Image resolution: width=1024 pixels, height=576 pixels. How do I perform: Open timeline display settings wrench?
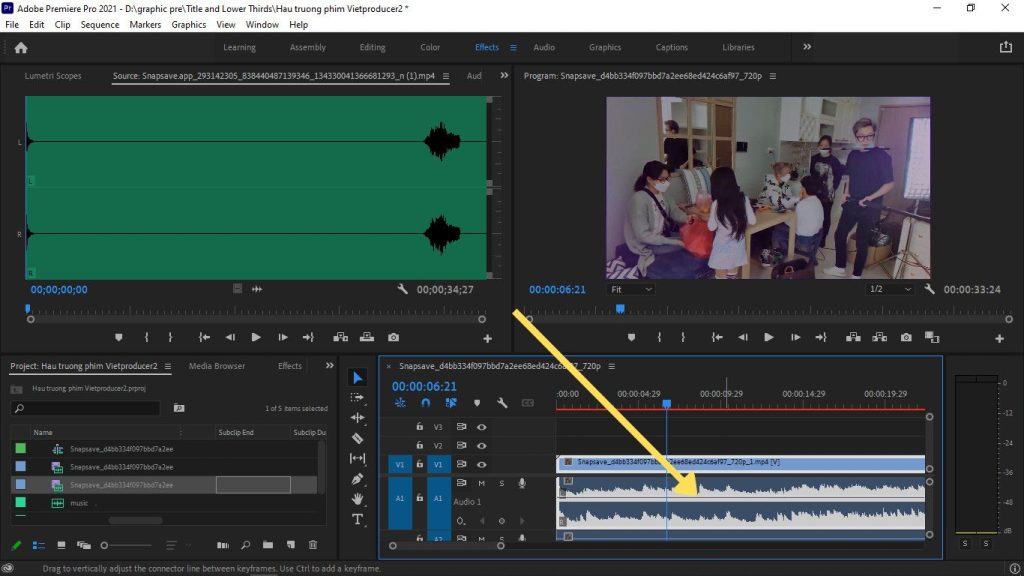point(502,403)
